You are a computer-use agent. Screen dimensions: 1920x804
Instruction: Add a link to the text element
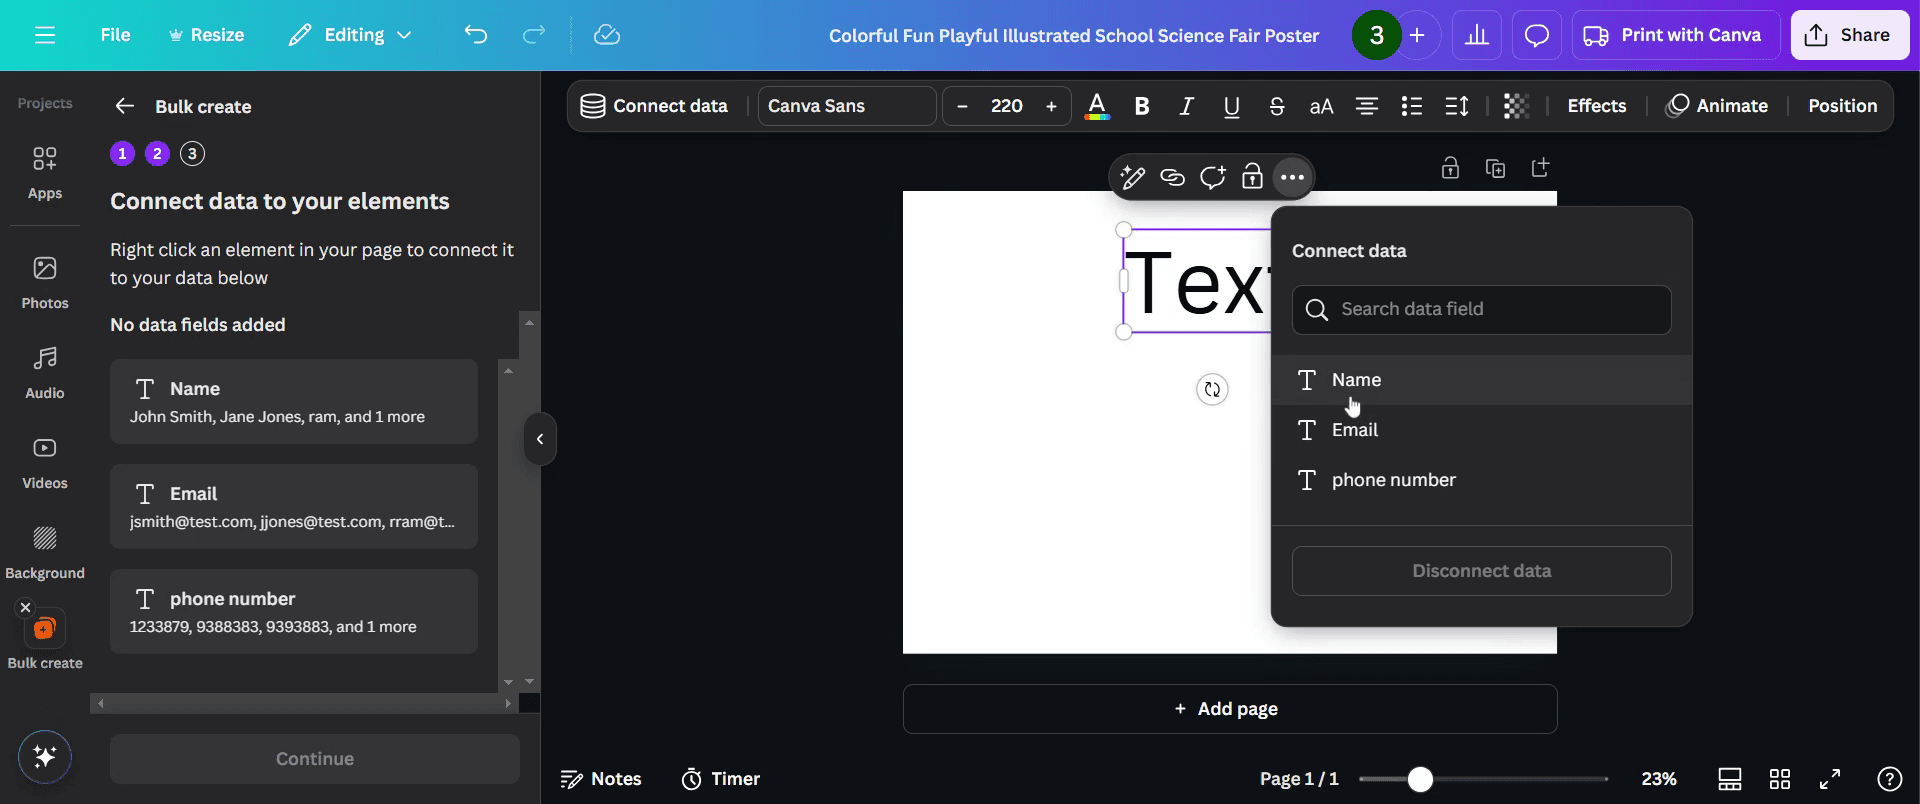pyautogui.click(x=1172, y=177)
